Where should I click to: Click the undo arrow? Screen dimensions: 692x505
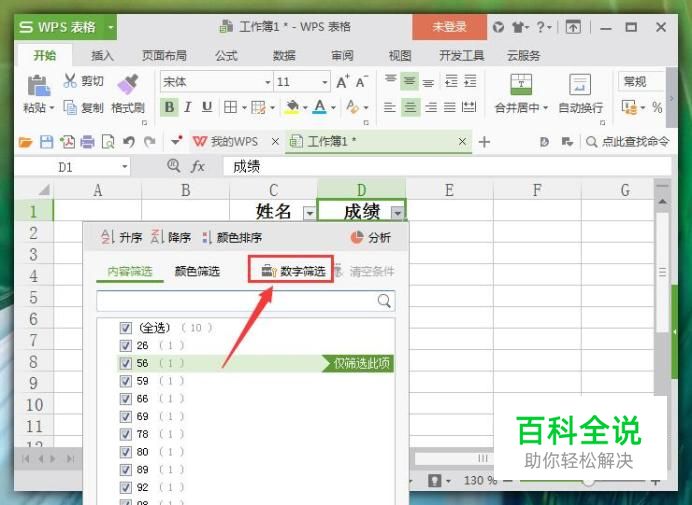click(x=128, y=142)
